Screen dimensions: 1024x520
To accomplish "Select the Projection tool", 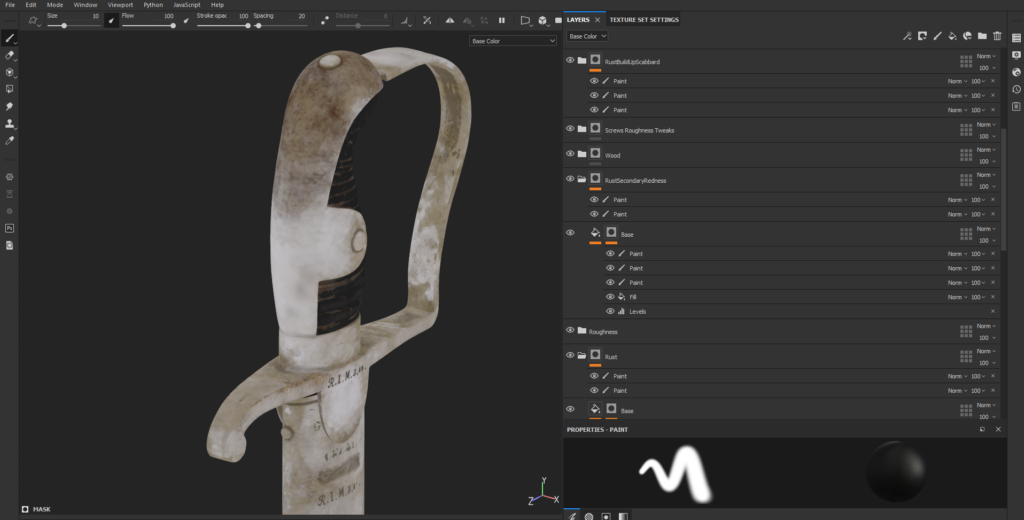I will 9,73.
